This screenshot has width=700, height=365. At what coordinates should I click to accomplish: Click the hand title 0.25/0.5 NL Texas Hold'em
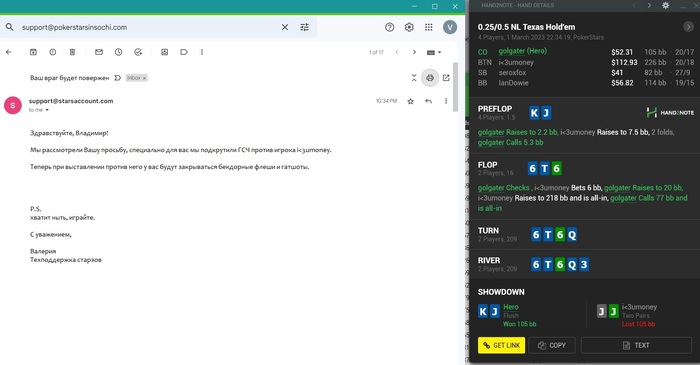click(x=526, y=27)
